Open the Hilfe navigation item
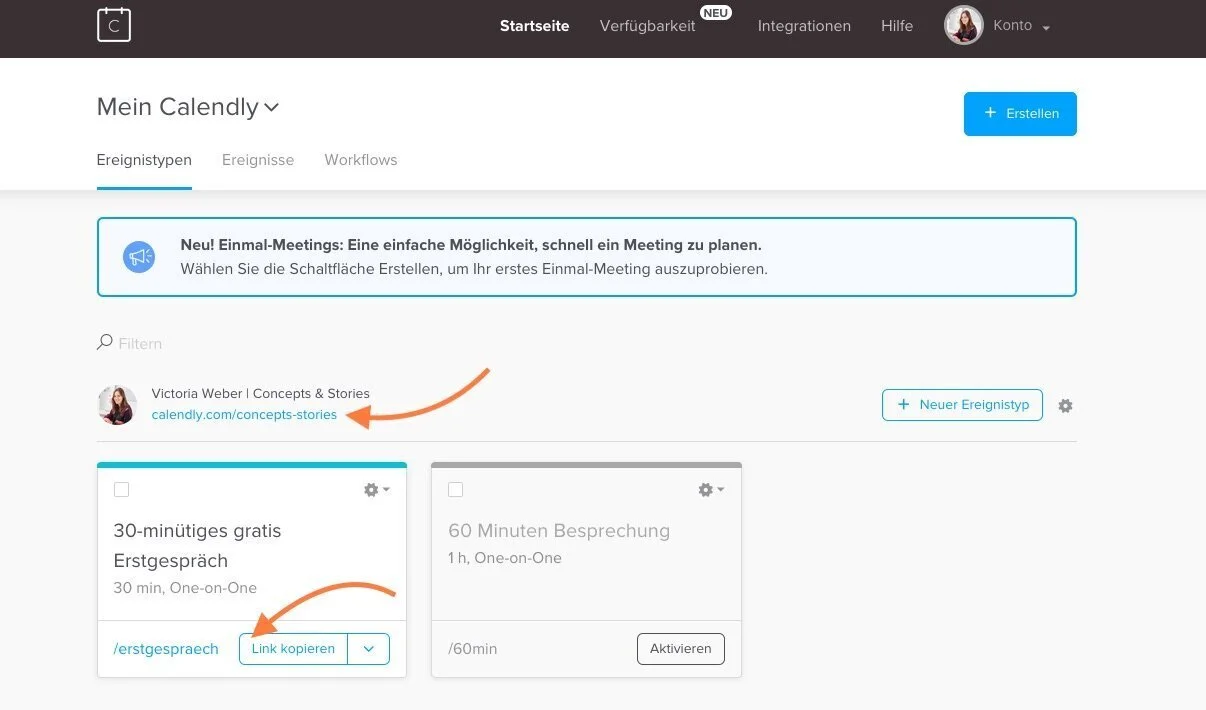The width and height of the screenshot is (1206, 710). click(897, 26)
